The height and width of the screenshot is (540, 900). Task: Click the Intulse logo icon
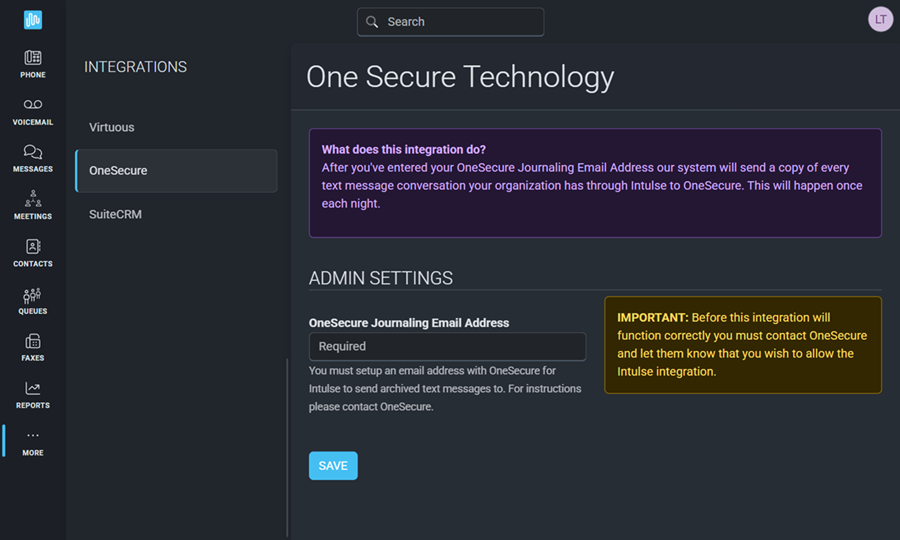(33, 20)
